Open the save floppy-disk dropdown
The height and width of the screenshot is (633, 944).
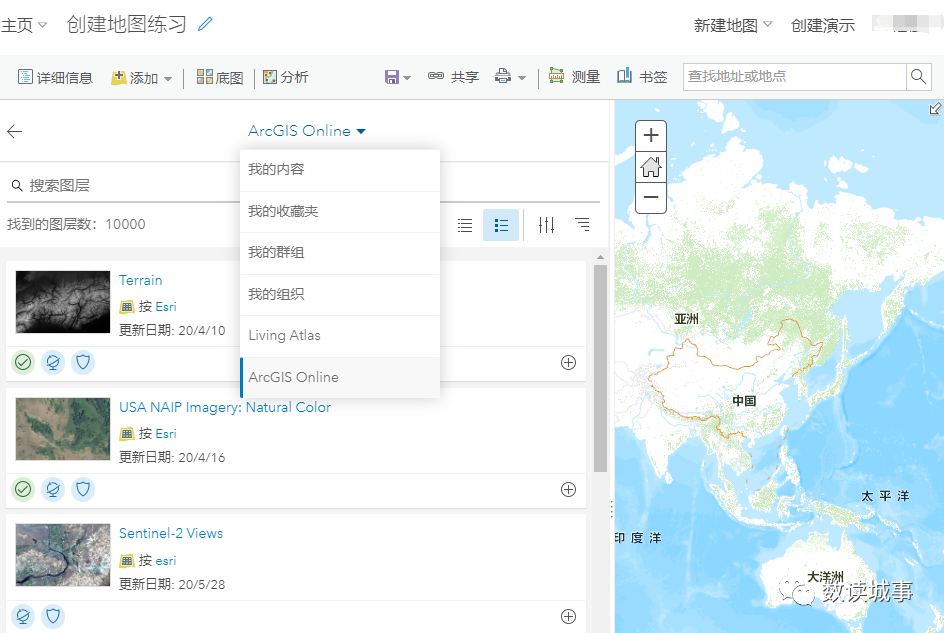pyautogui.click(x=397, y=77)
